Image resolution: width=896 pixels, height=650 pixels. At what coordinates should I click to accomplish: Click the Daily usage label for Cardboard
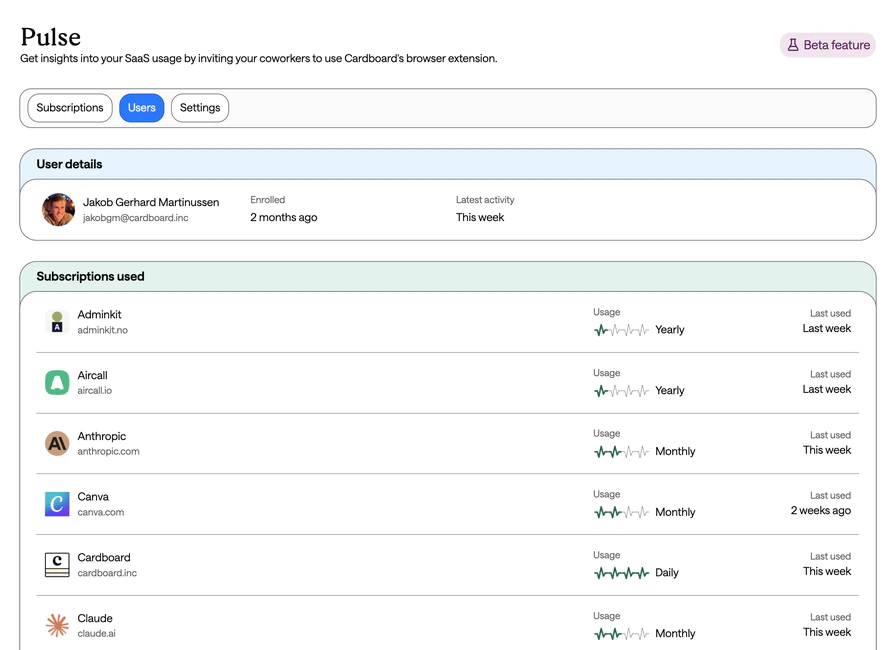tap(667, 573)
